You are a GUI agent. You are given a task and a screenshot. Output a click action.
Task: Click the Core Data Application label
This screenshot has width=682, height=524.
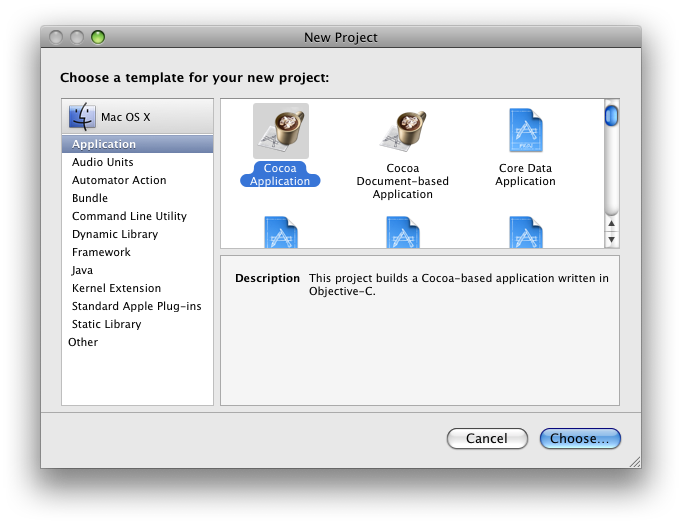point(525,174)
